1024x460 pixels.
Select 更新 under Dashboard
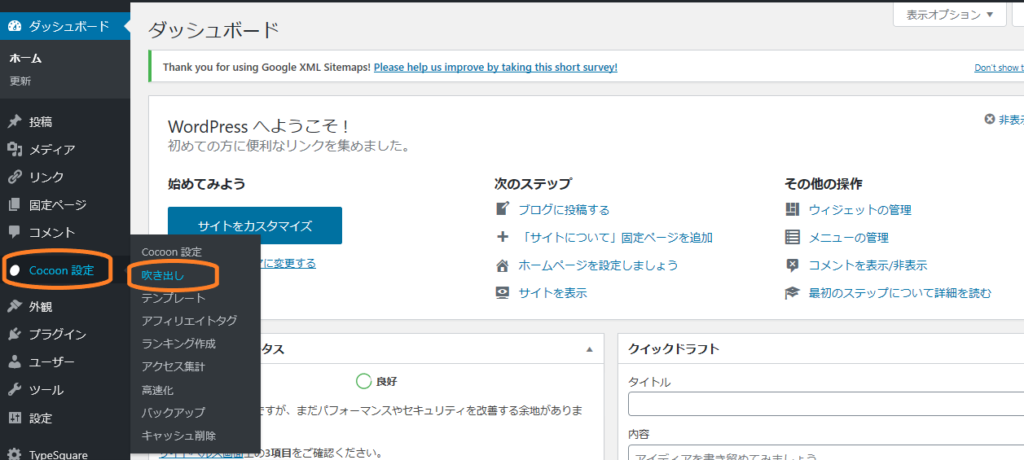tap(20, 82)
